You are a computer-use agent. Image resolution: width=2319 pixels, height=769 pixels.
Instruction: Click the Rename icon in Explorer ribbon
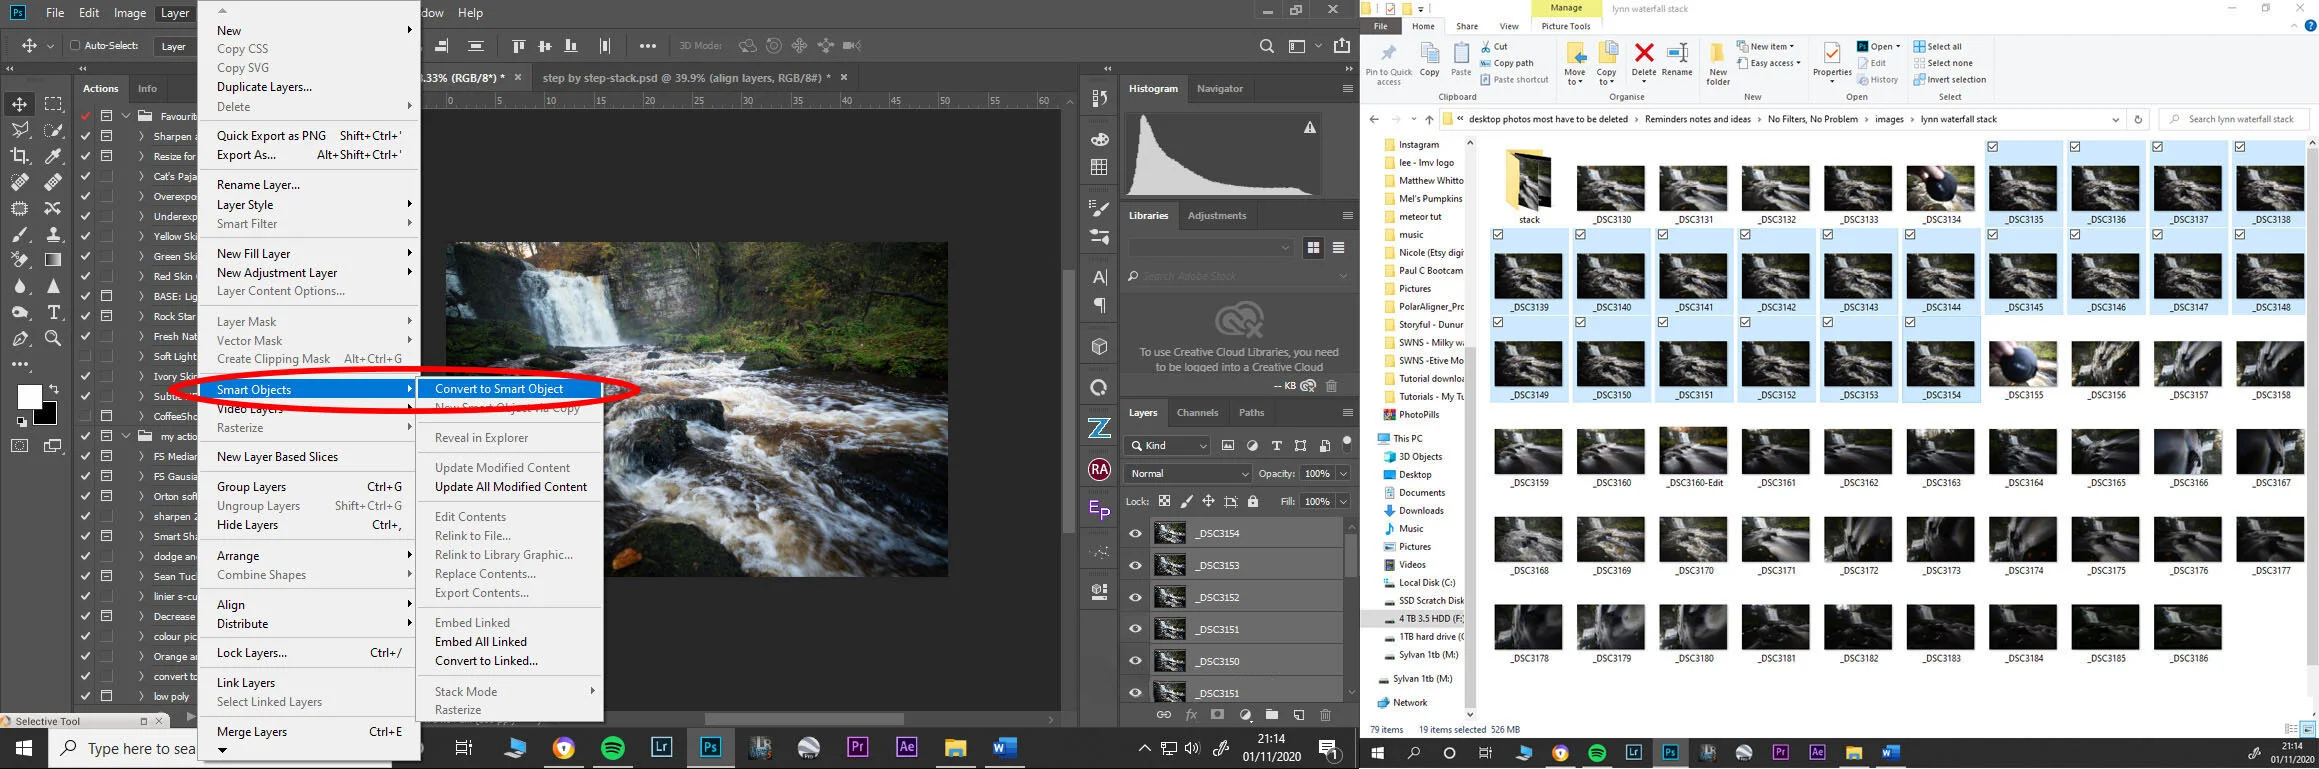1677,60
